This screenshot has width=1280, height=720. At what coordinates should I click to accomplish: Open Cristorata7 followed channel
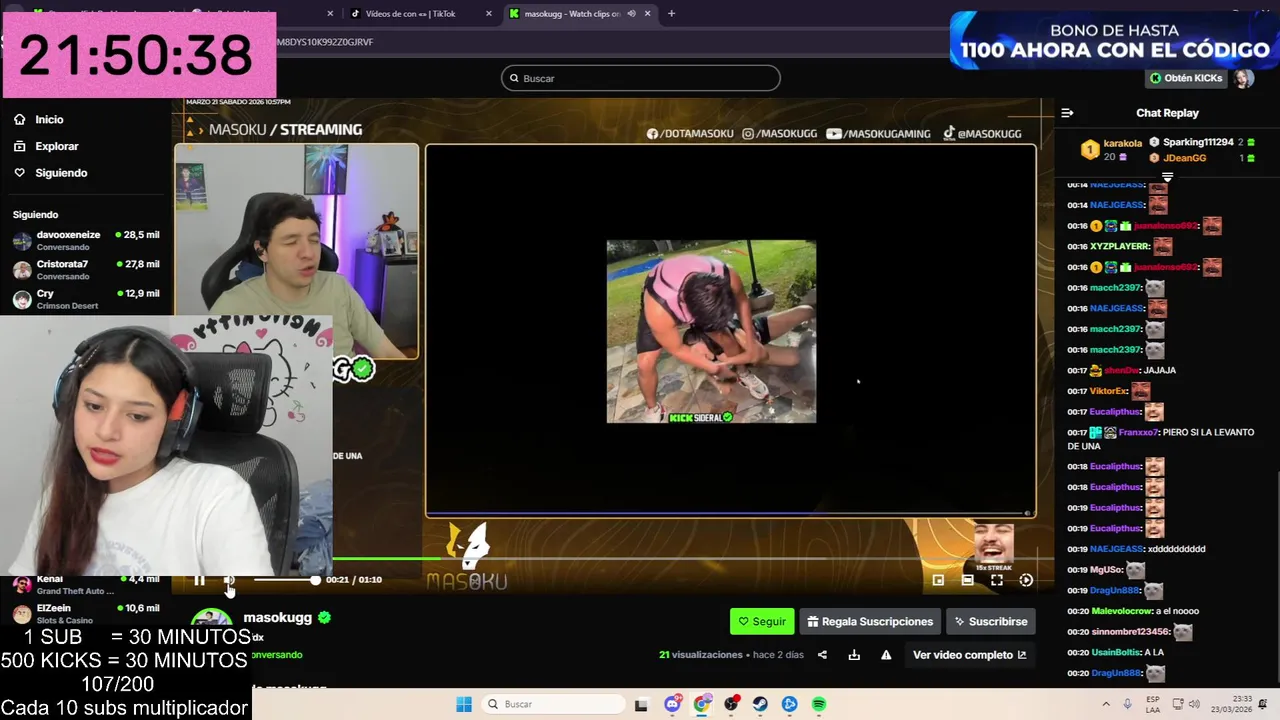click(x=86, y=269)
